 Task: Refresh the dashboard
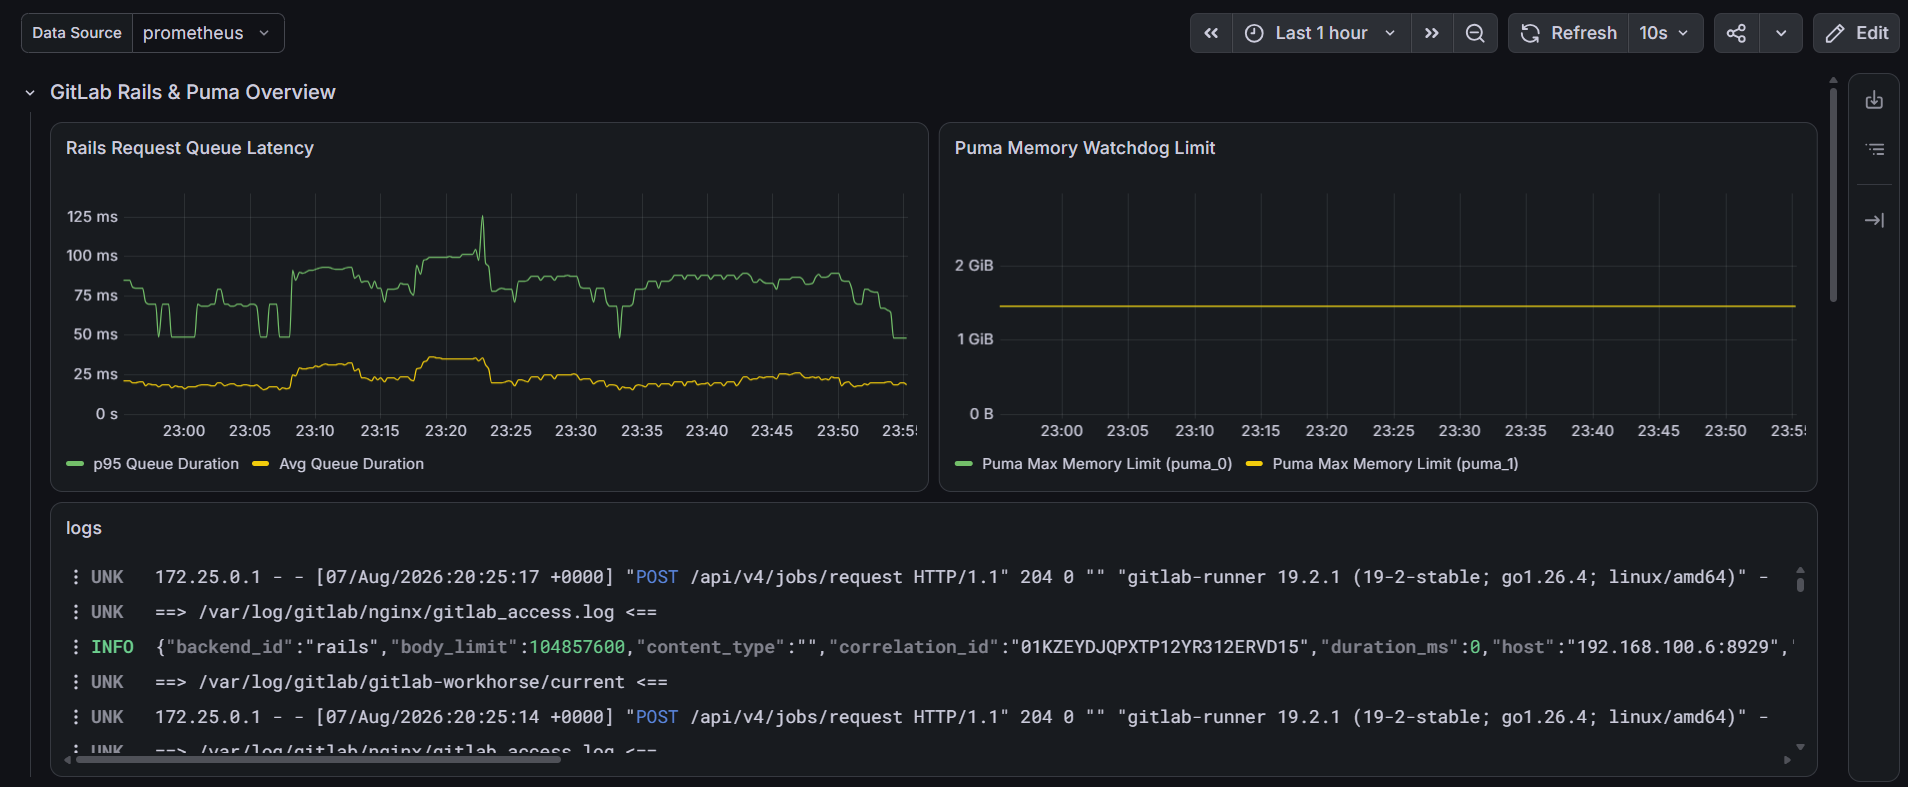pos(1569,33)
